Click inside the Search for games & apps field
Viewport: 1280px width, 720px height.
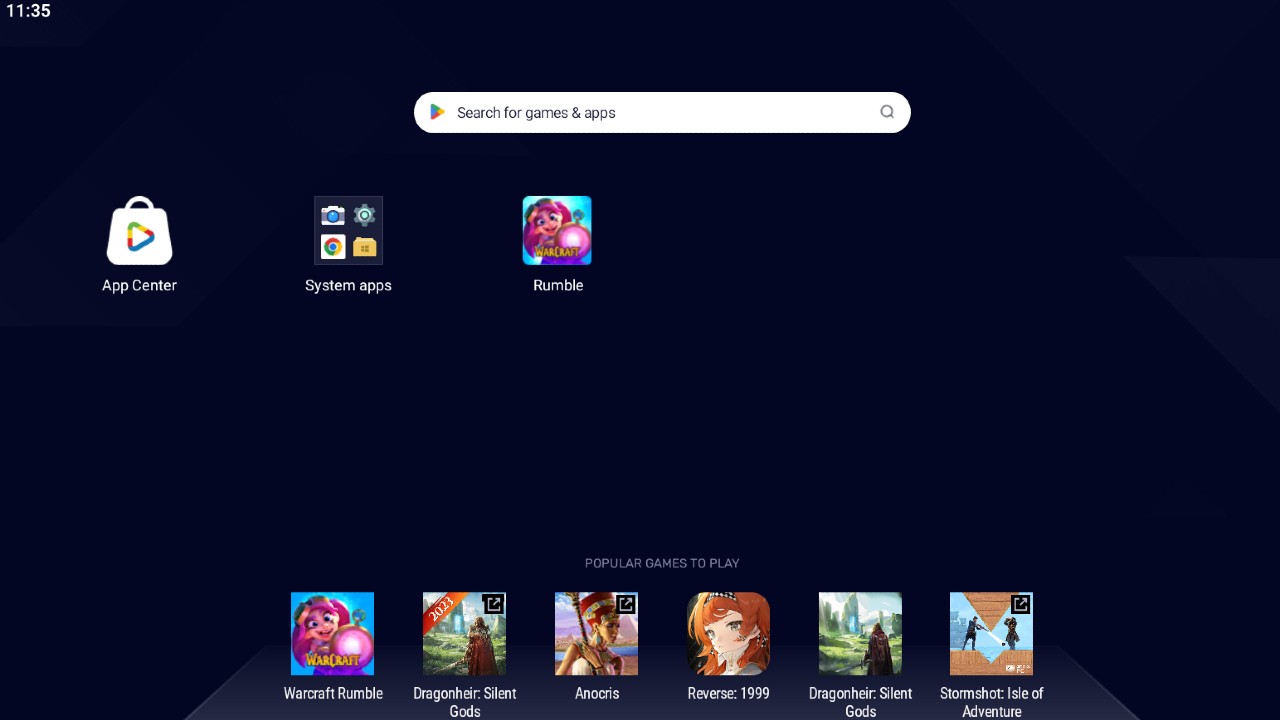(660, 112)
